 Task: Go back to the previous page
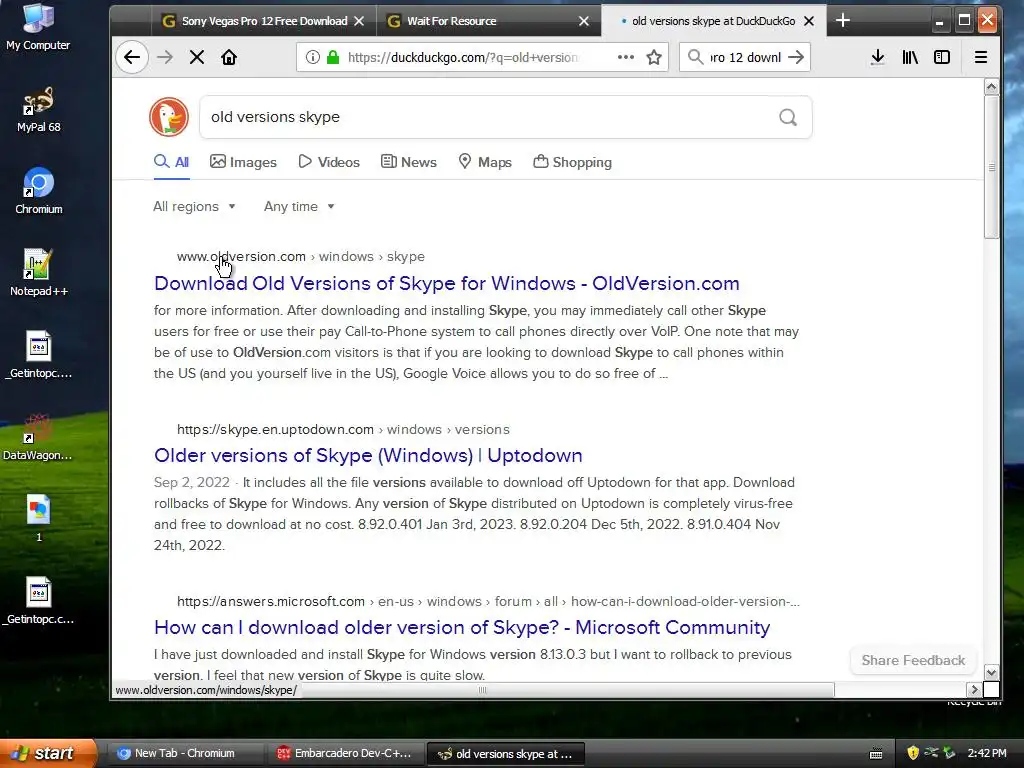coord(132,57)
